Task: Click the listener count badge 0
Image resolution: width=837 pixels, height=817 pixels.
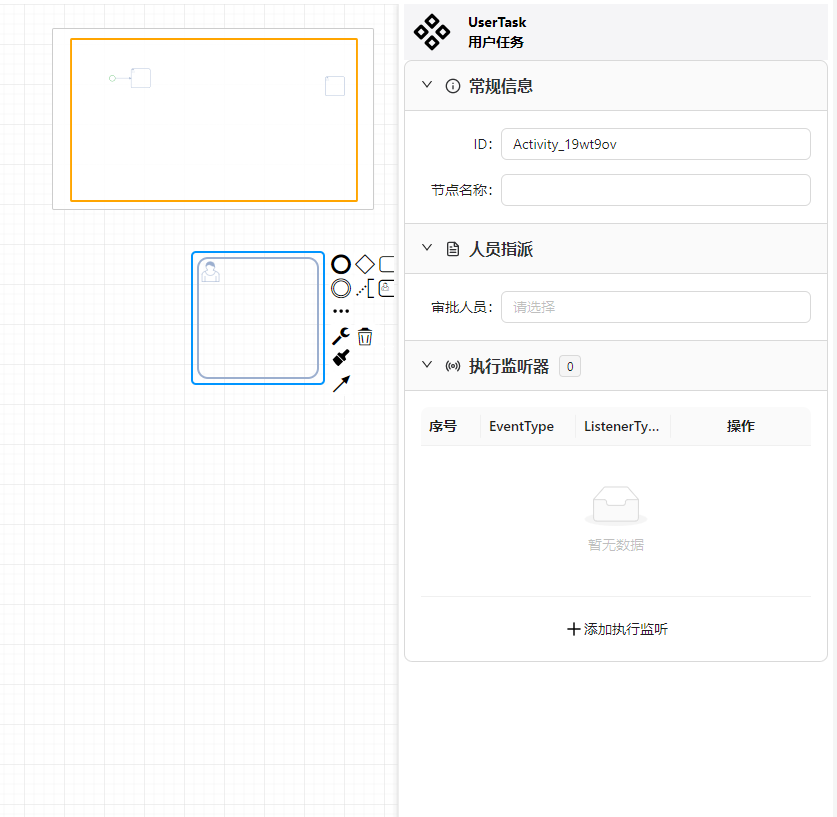Action: click(570, 367)
